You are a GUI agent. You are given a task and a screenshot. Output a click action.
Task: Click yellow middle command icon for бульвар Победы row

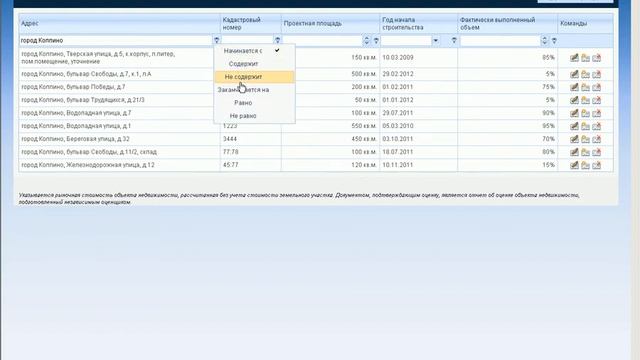(x=585, y=87)
